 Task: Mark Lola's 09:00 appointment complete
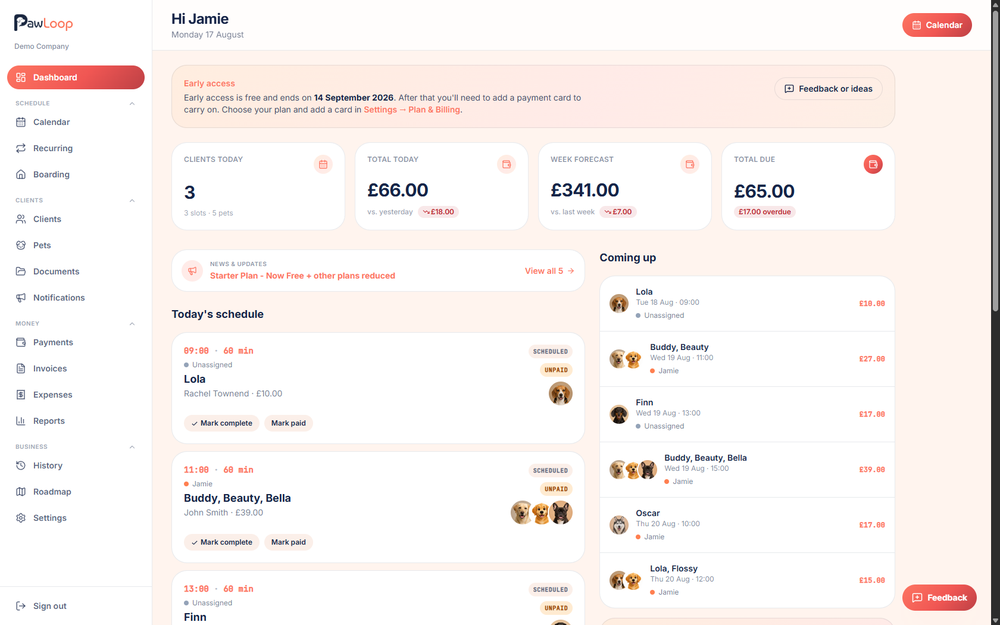pyautogui.click(x=221, y=423)
